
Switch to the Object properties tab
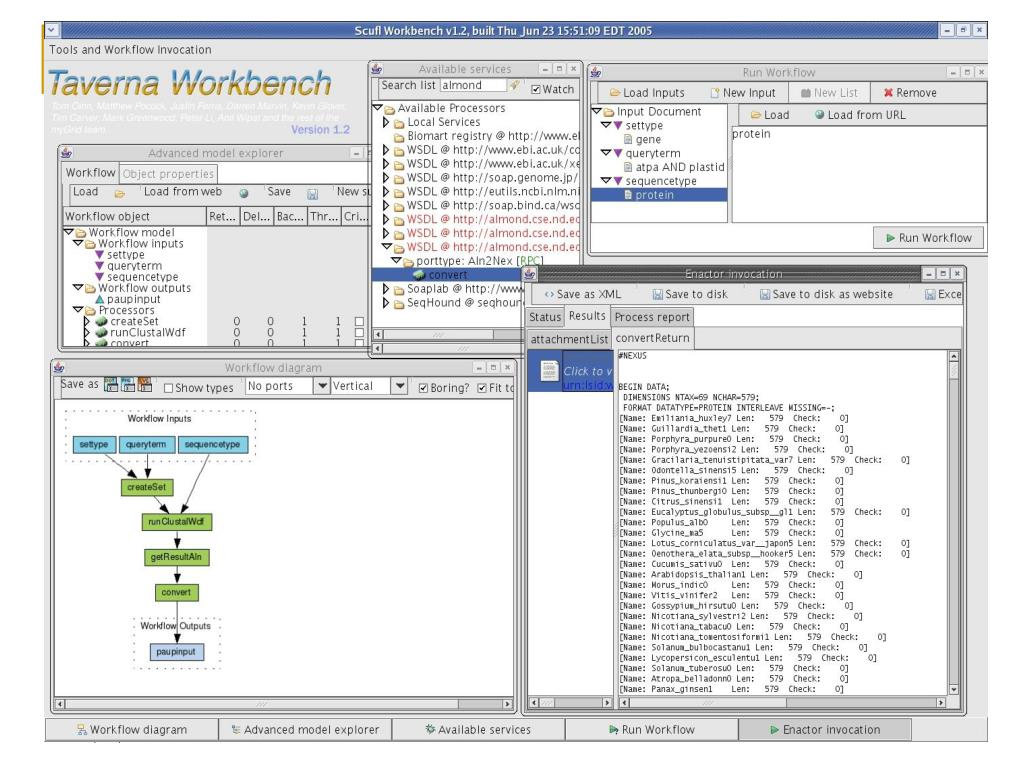point(168,174)
